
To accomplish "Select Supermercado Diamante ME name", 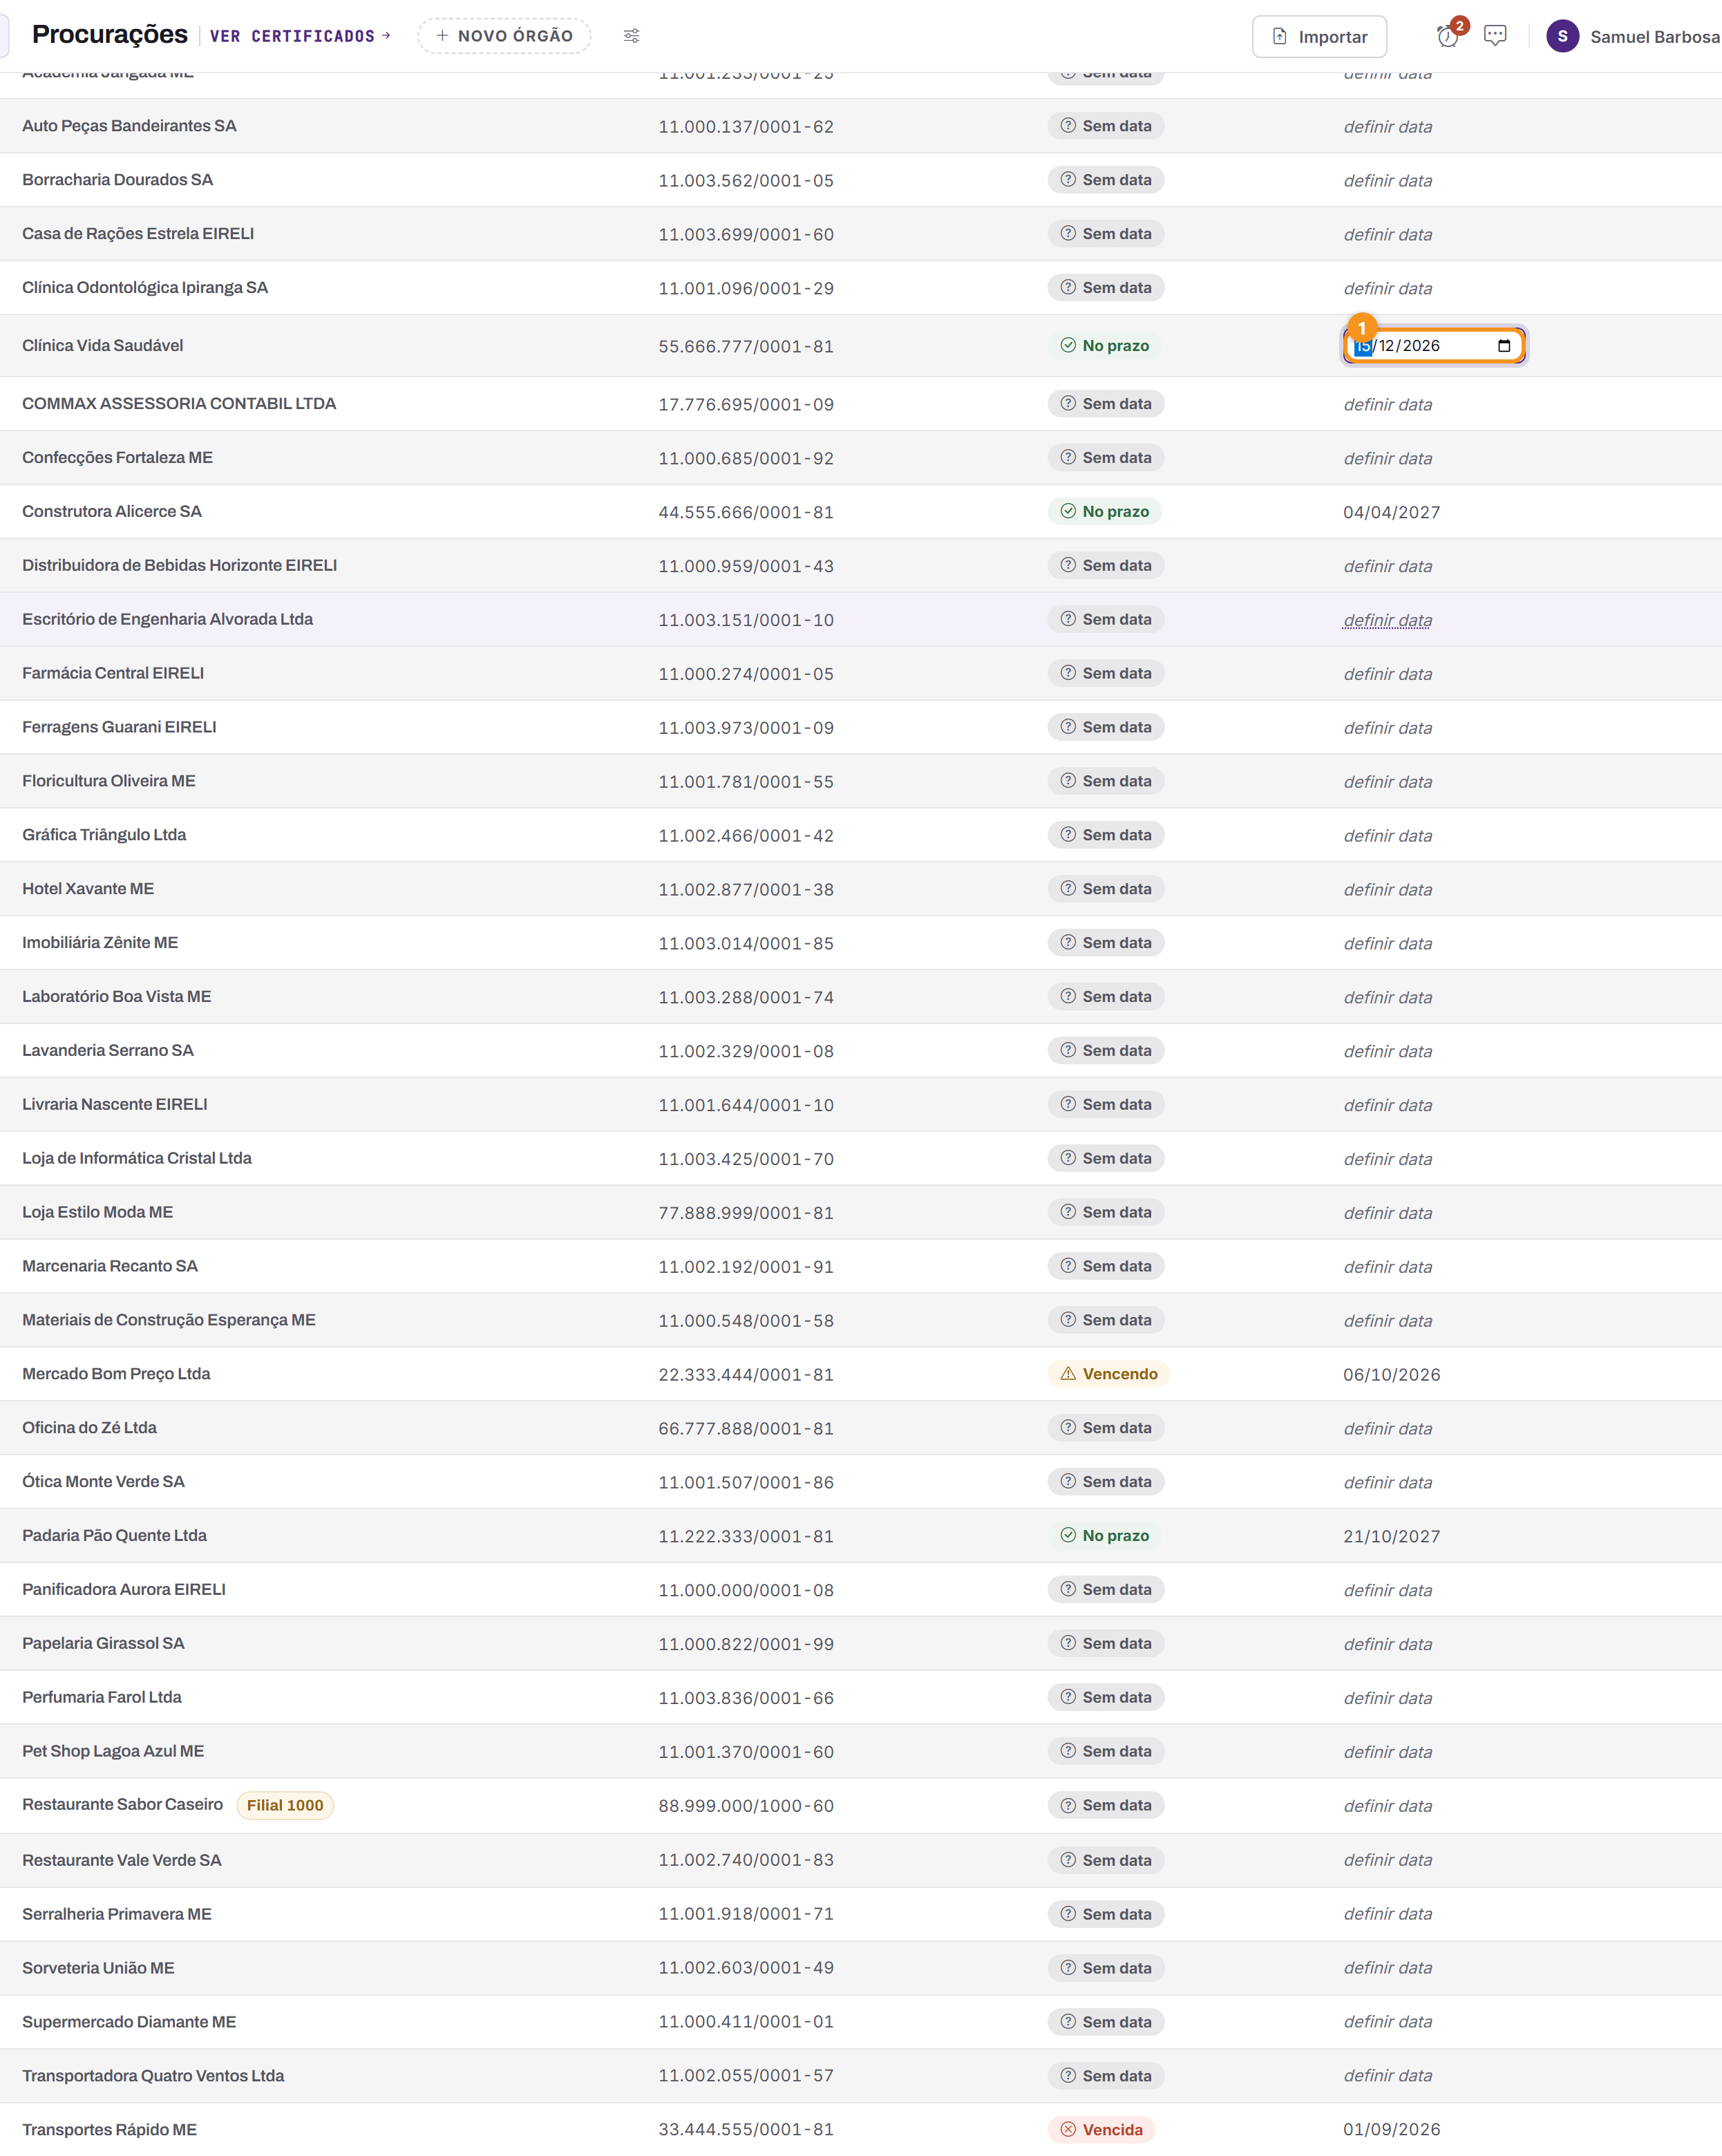I will click(x=129, y=2022).
